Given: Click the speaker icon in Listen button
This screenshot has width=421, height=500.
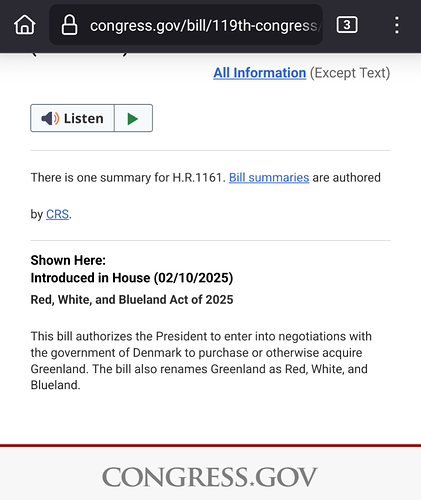Looking at the screenshot, I should 50,118.
